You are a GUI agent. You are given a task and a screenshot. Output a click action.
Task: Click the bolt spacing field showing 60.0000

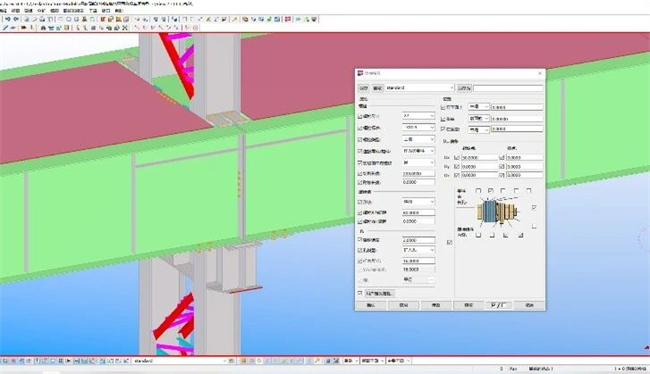(x=418, y=213)
